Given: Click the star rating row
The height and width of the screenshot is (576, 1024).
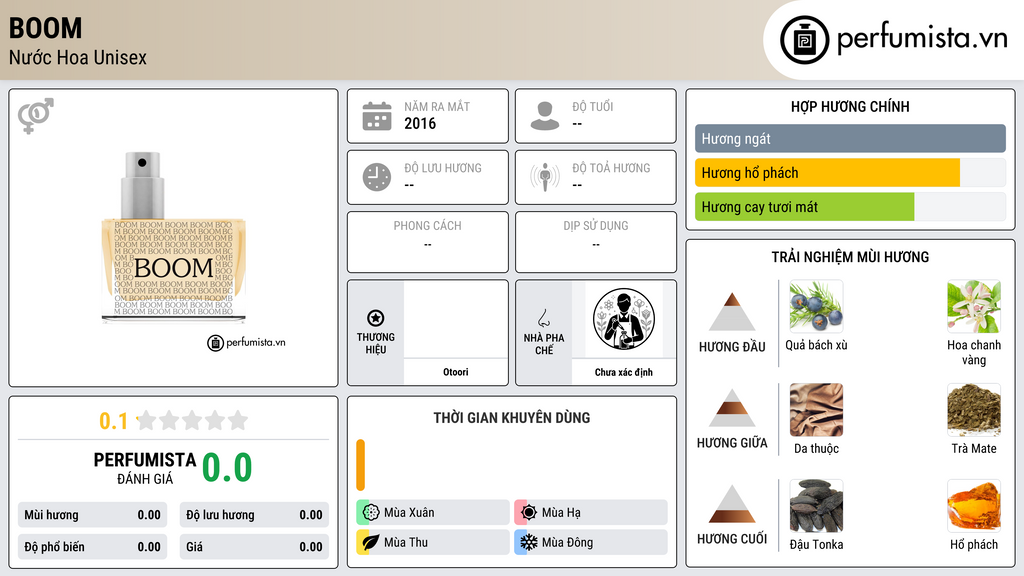Looking at the screenshot, I should point(192,420).
